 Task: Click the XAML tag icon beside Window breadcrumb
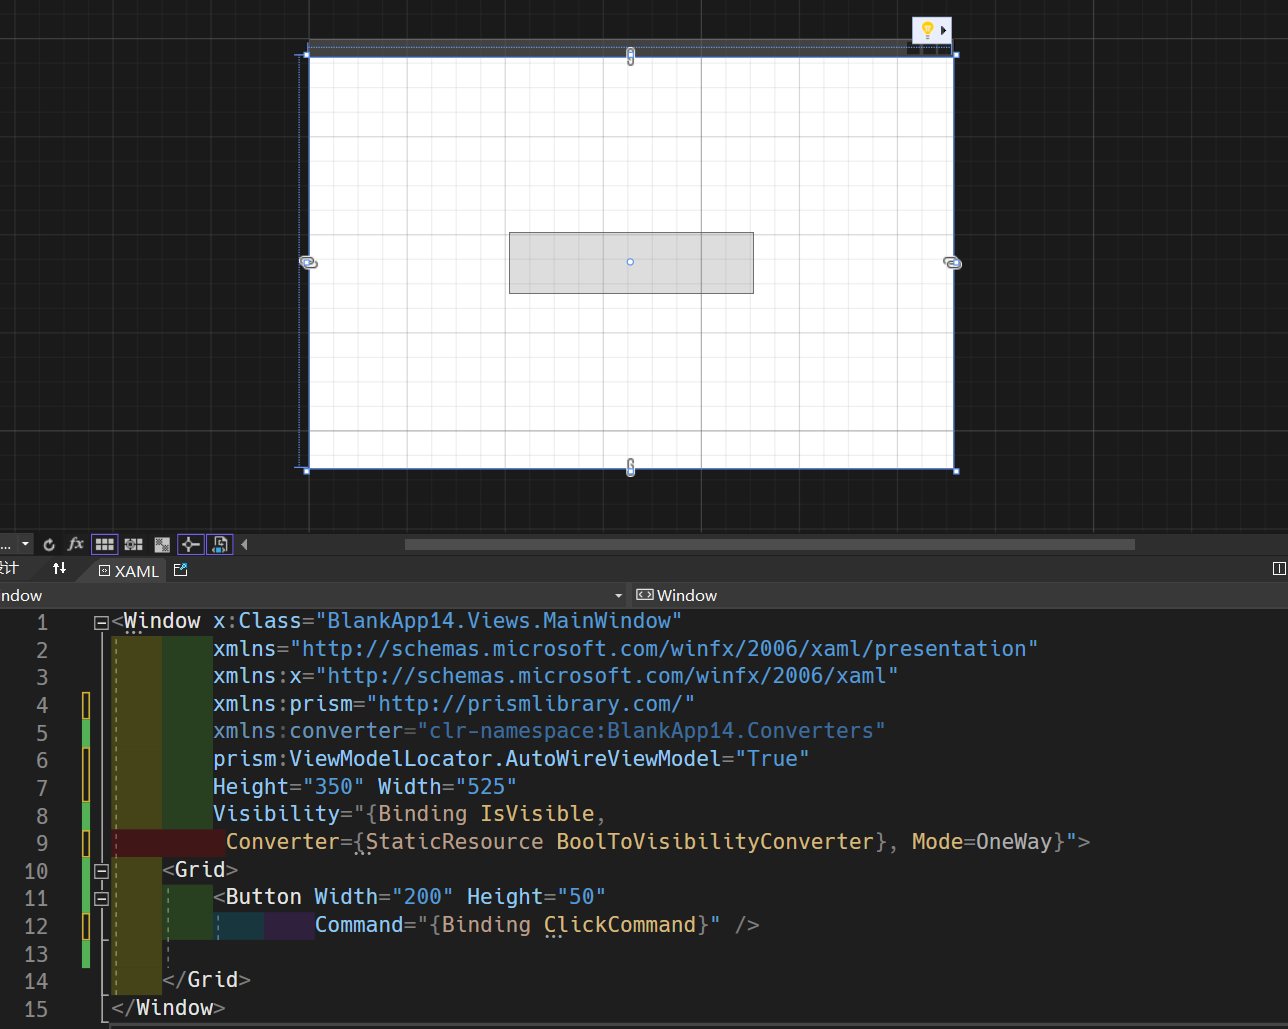[x=644, y=595]
